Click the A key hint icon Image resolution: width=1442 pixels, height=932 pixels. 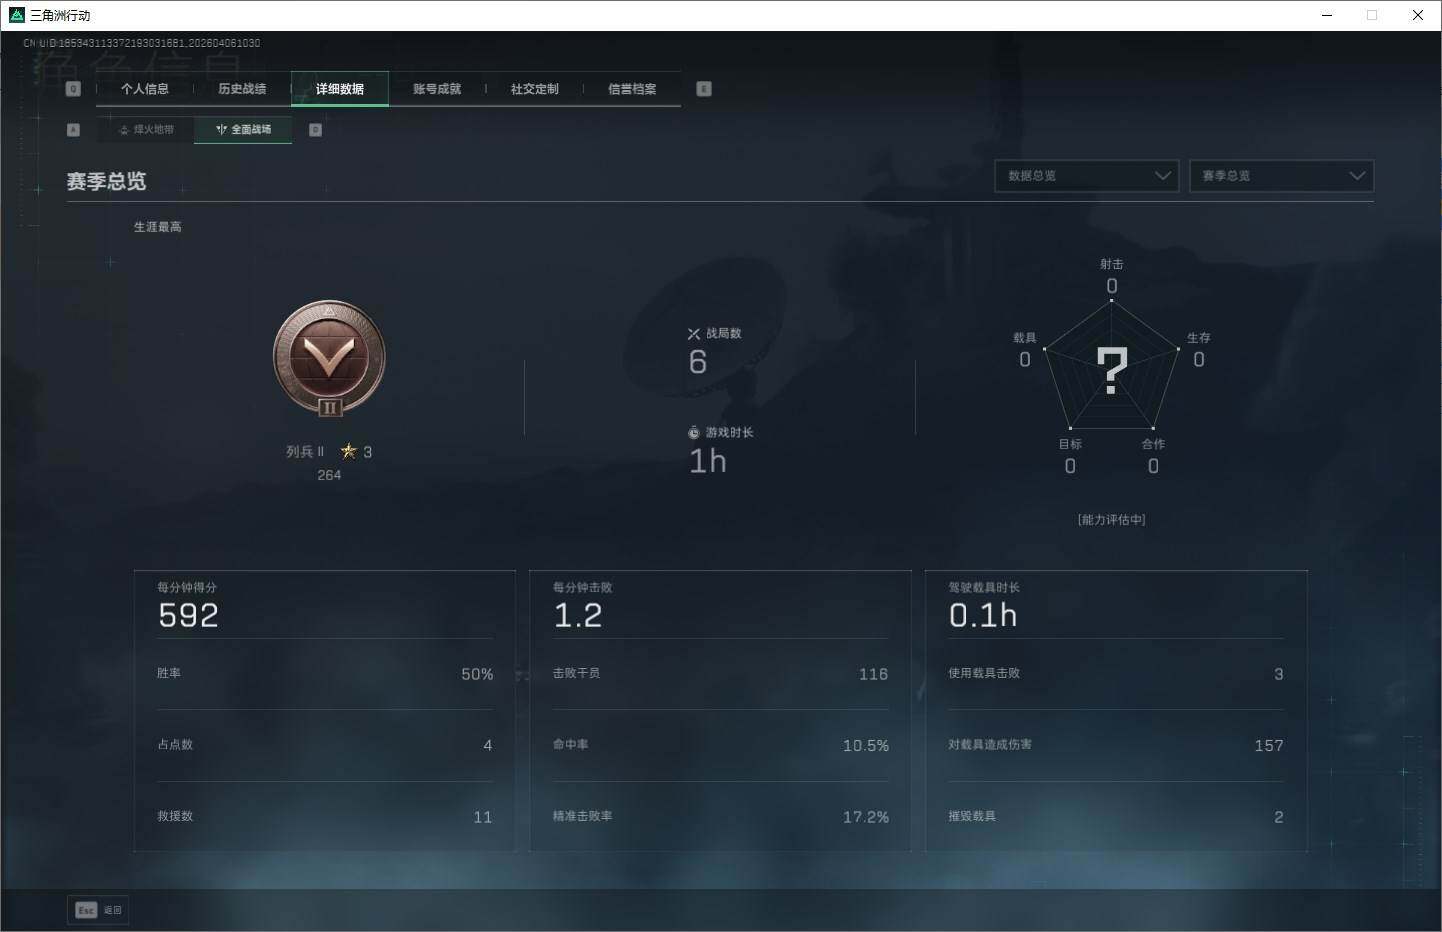[73, 130]
